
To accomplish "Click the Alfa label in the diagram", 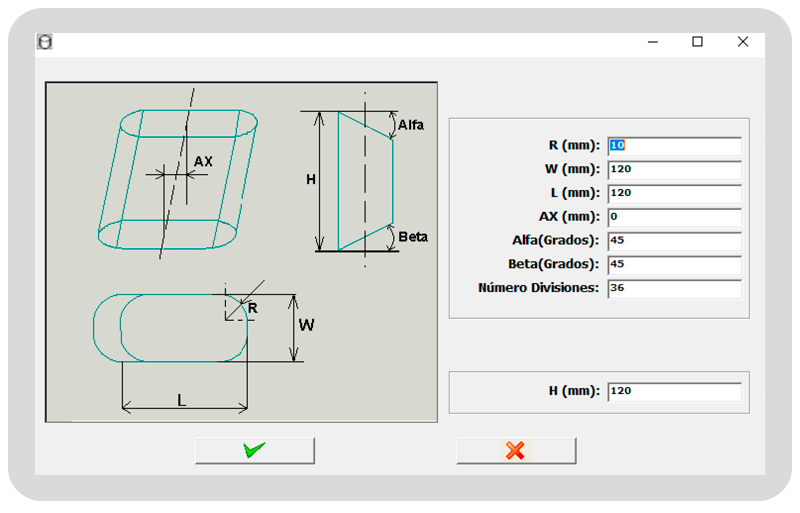I will tap(410, 126).
